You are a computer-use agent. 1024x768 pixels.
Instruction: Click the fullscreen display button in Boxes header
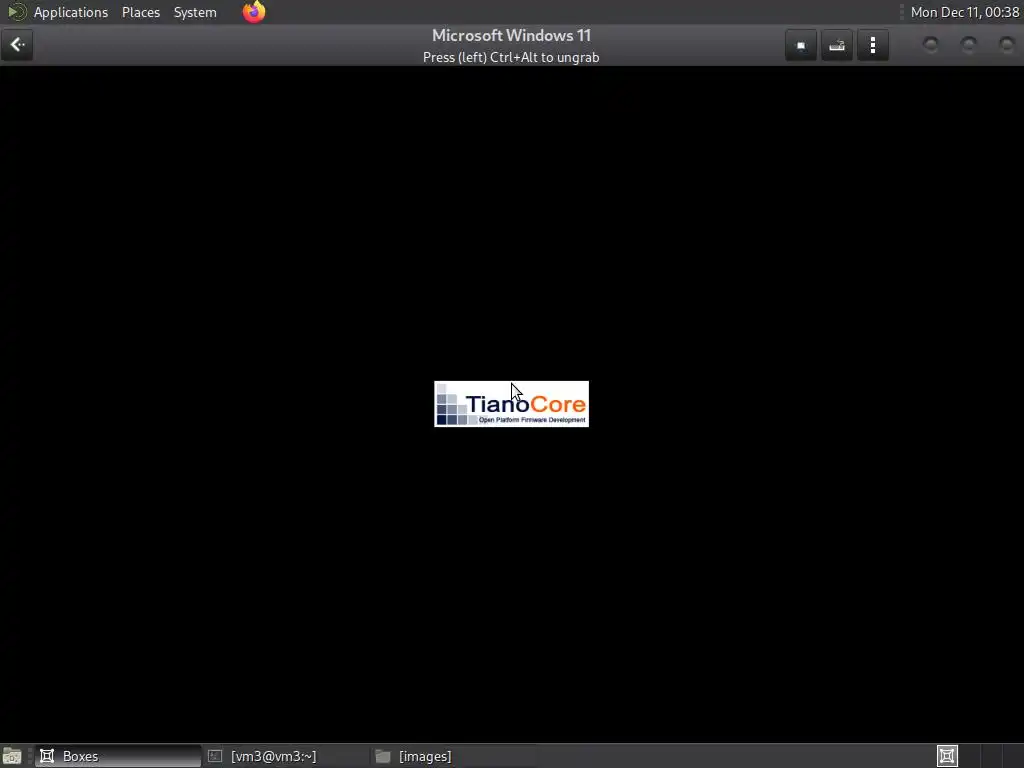click(x=801, y=45)
